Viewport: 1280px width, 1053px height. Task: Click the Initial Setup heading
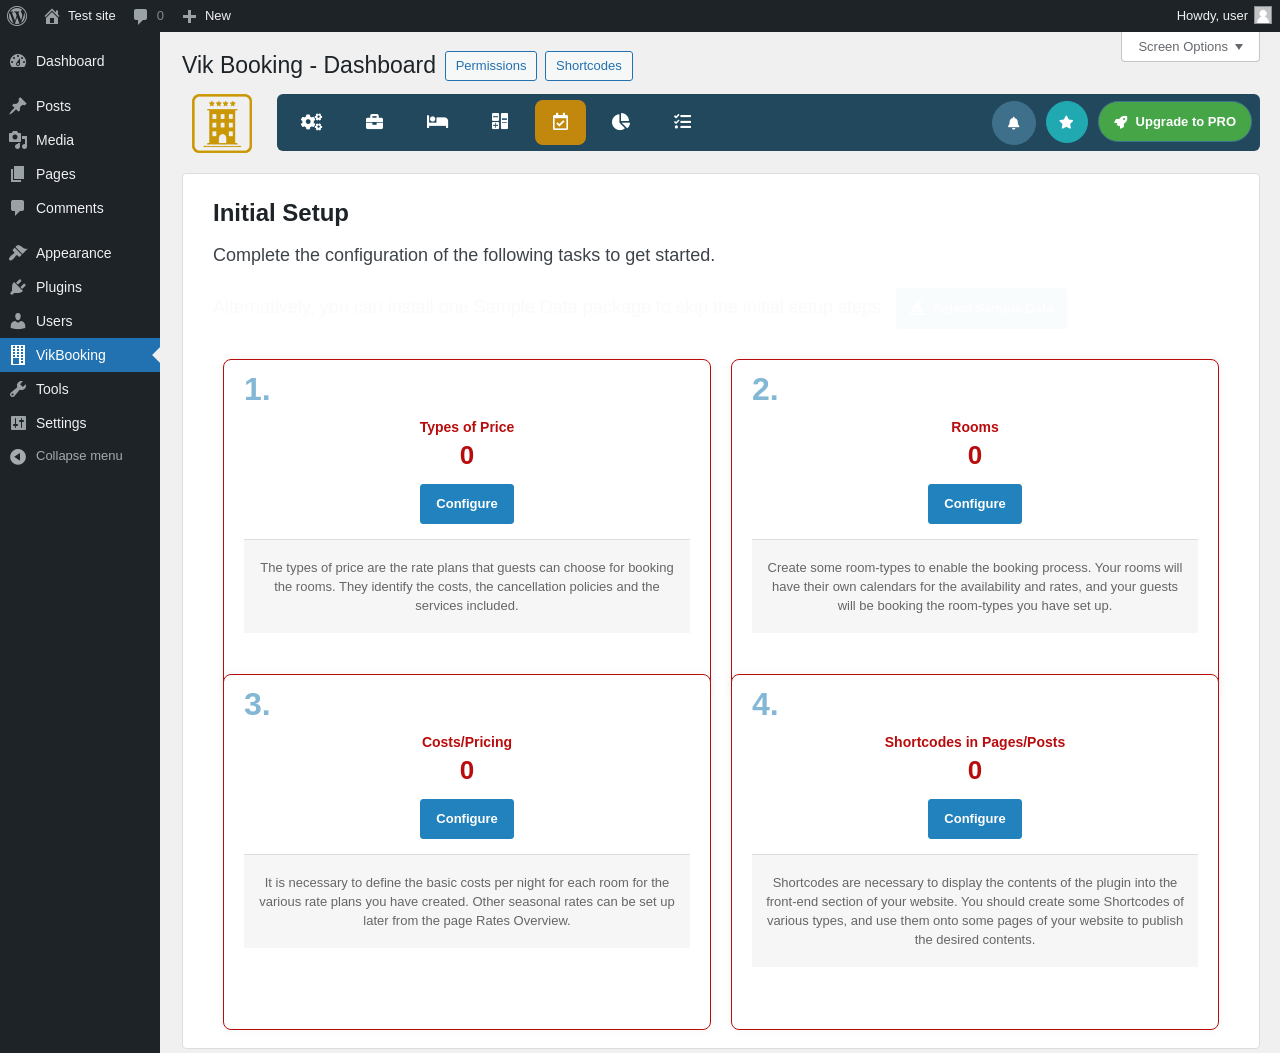(281, 213)
